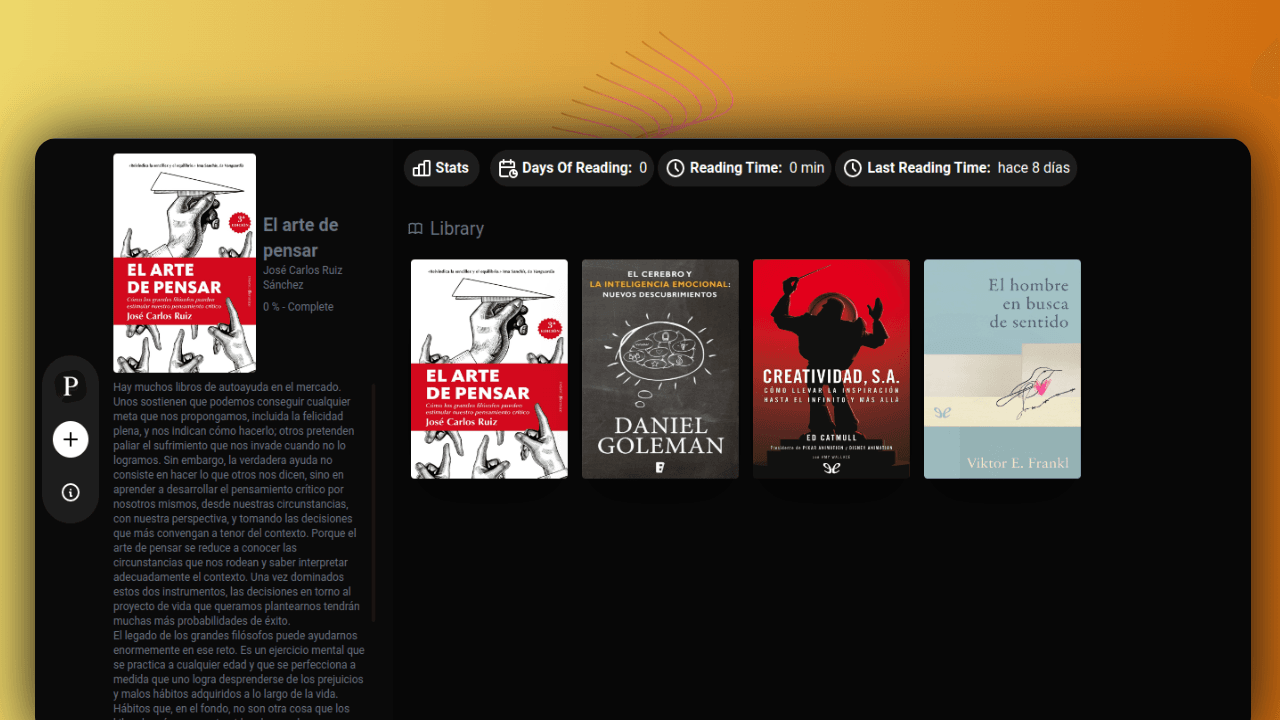Click the hace 8 días value
The image size is (1280, 720).
[1033, 168]
